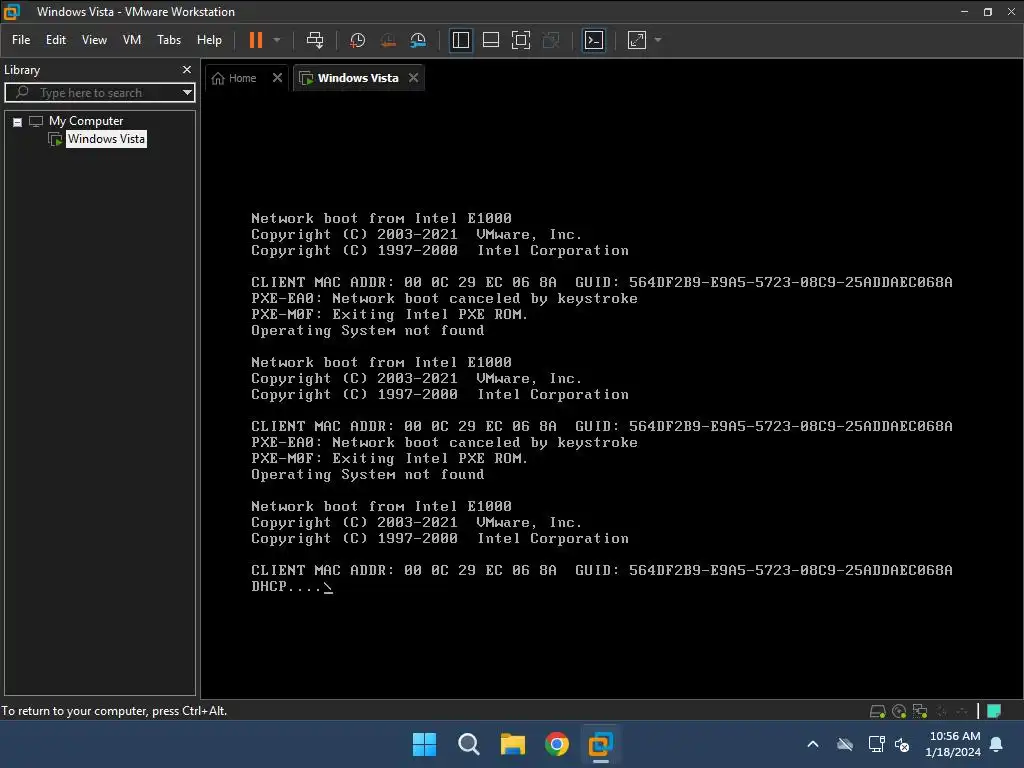Open the Tabs menu
Viewport: 1024px width, 768px height.
pos(168,40)
